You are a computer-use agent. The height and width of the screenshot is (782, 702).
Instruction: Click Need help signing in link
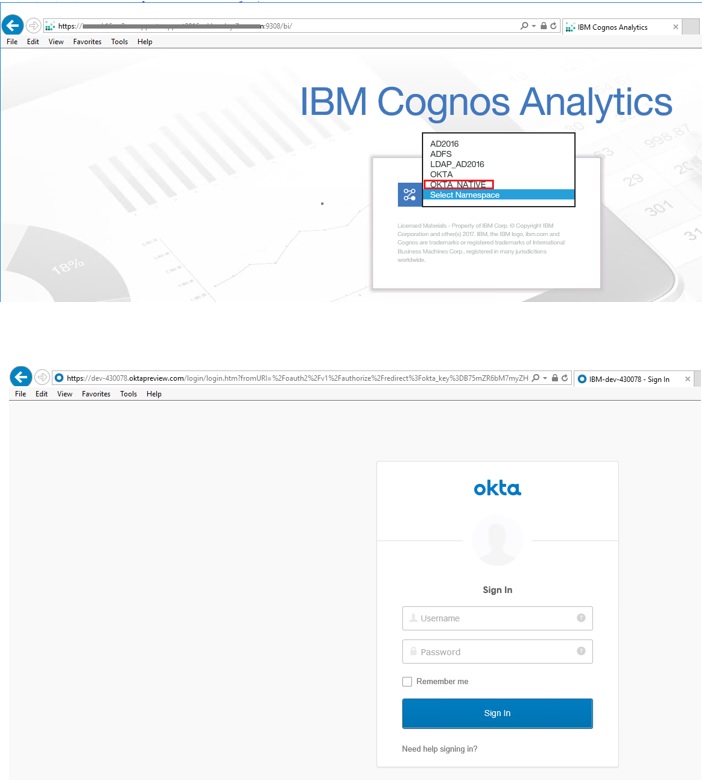click(440, 749)
